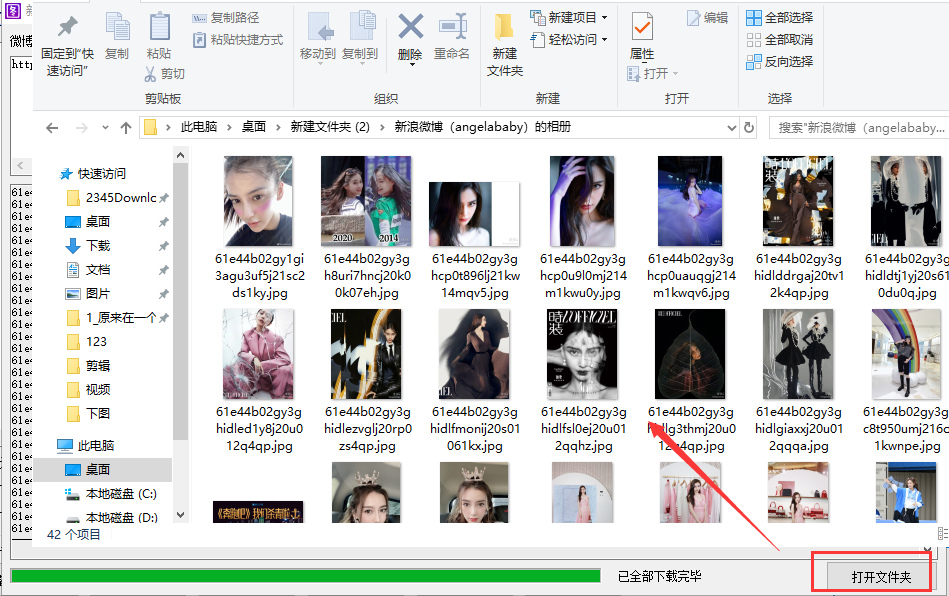This screenshot has height=596, width=949.
Task: Select image ending hcp0u9l0mj214m1kwu0y.jpg
Action: [x=583, y=228]
